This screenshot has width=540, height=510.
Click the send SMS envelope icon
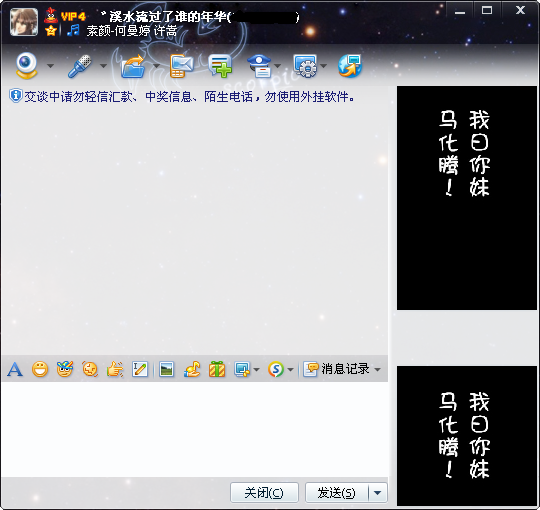tap(181, 66)
